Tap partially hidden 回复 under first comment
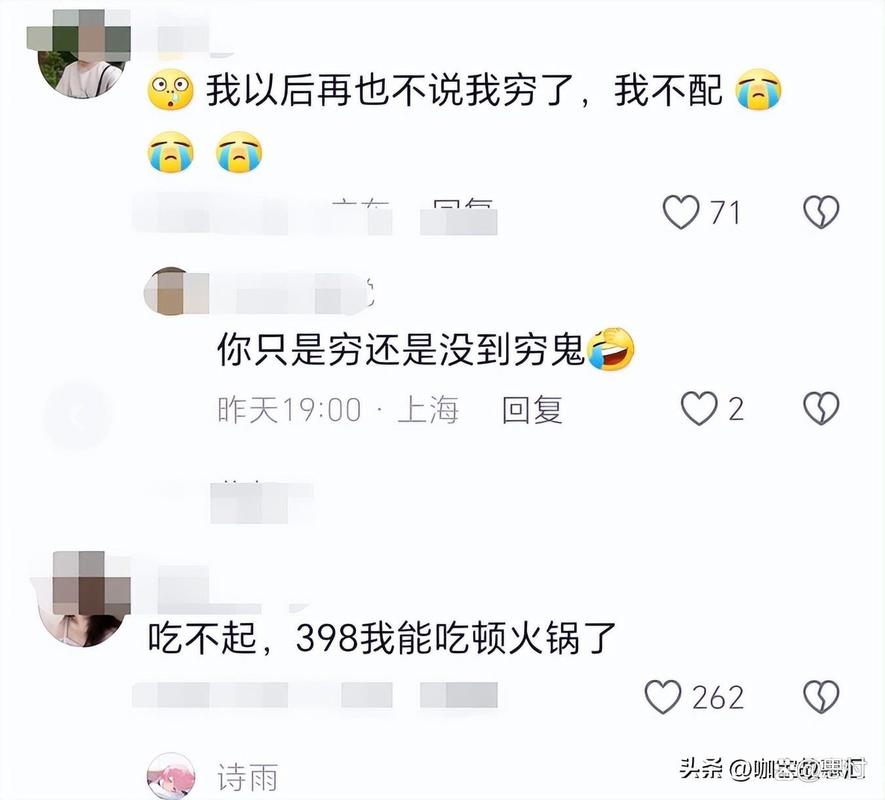The height and width of the screenshot is (800, 885). pyautogui.click(x=458, y=216)
